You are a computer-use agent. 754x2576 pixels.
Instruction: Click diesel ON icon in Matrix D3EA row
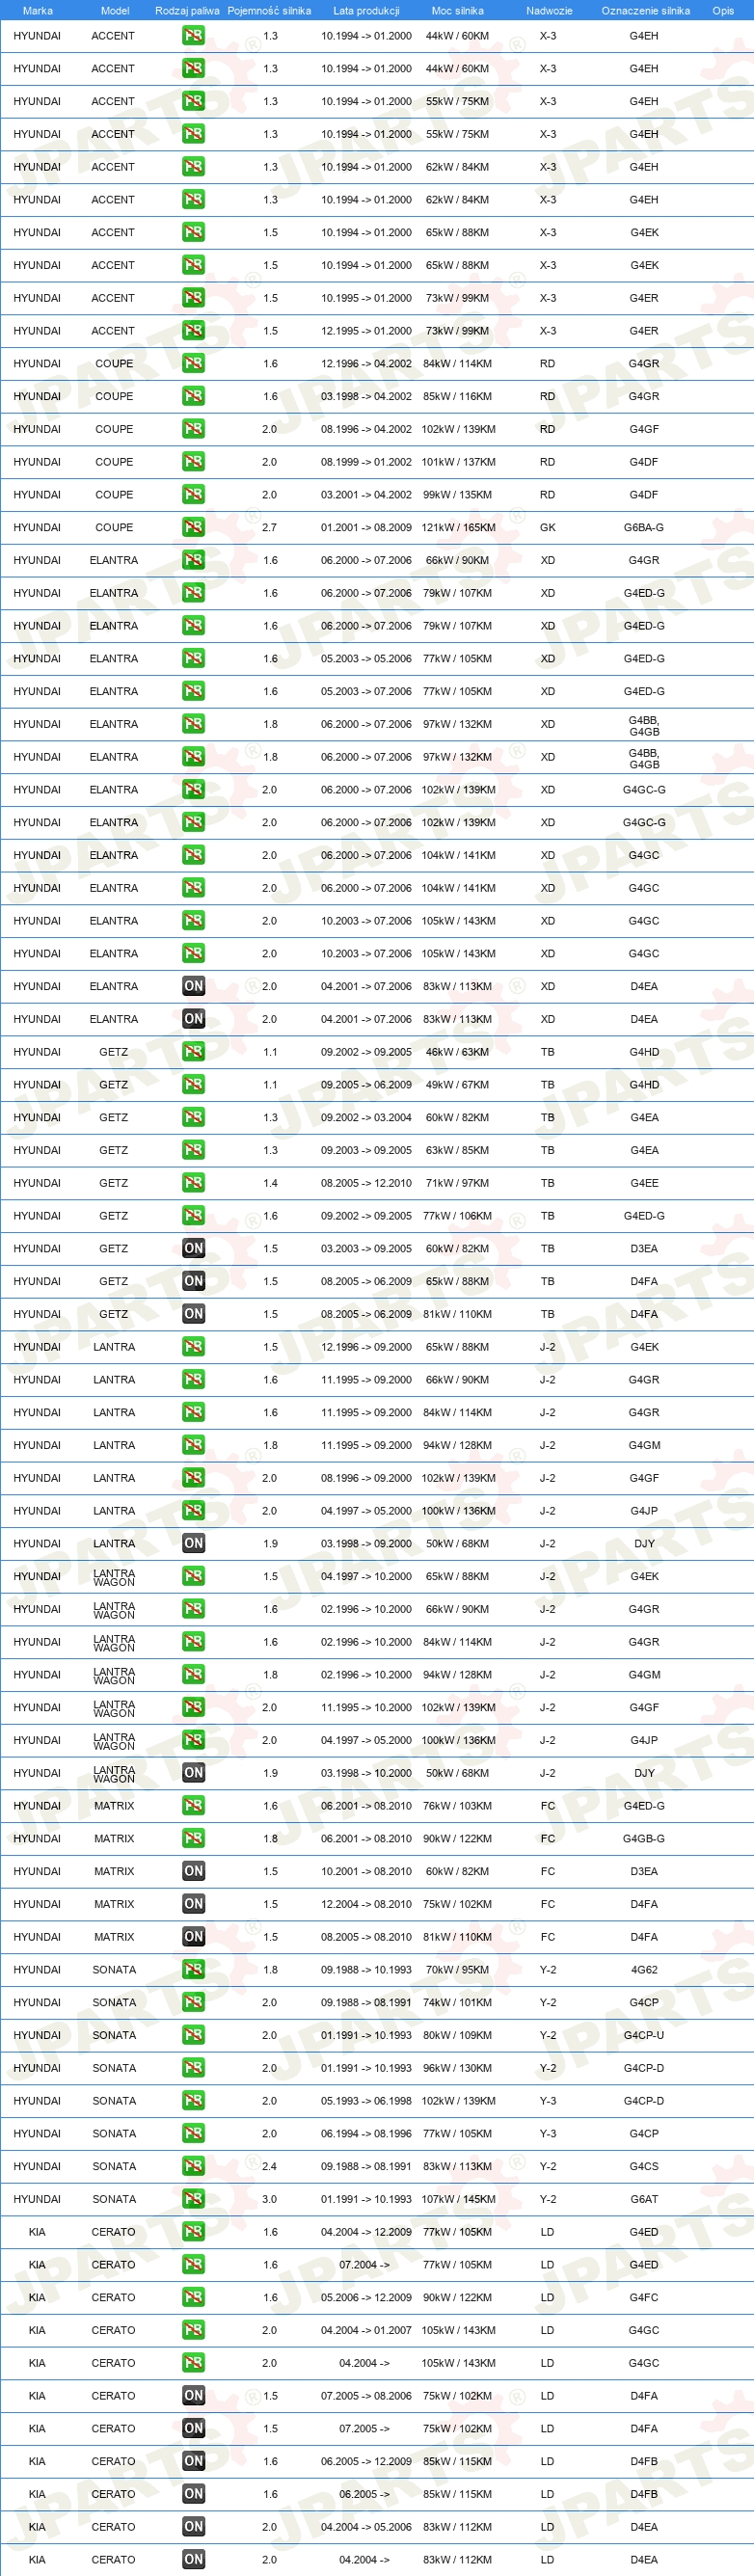[x=193, y=1871]
